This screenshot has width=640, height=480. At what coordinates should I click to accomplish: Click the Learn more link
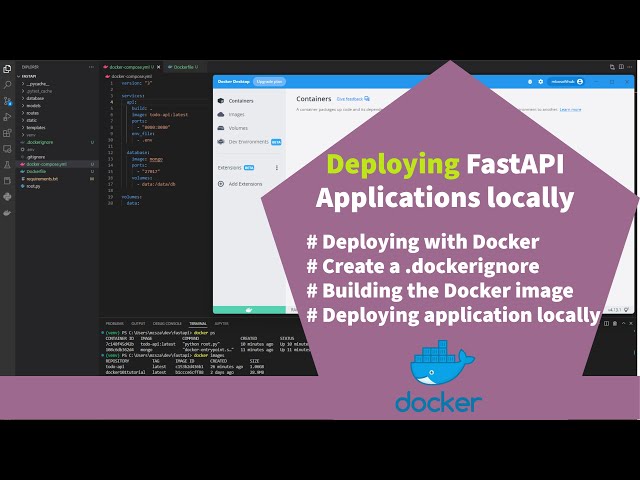(570, 109)
